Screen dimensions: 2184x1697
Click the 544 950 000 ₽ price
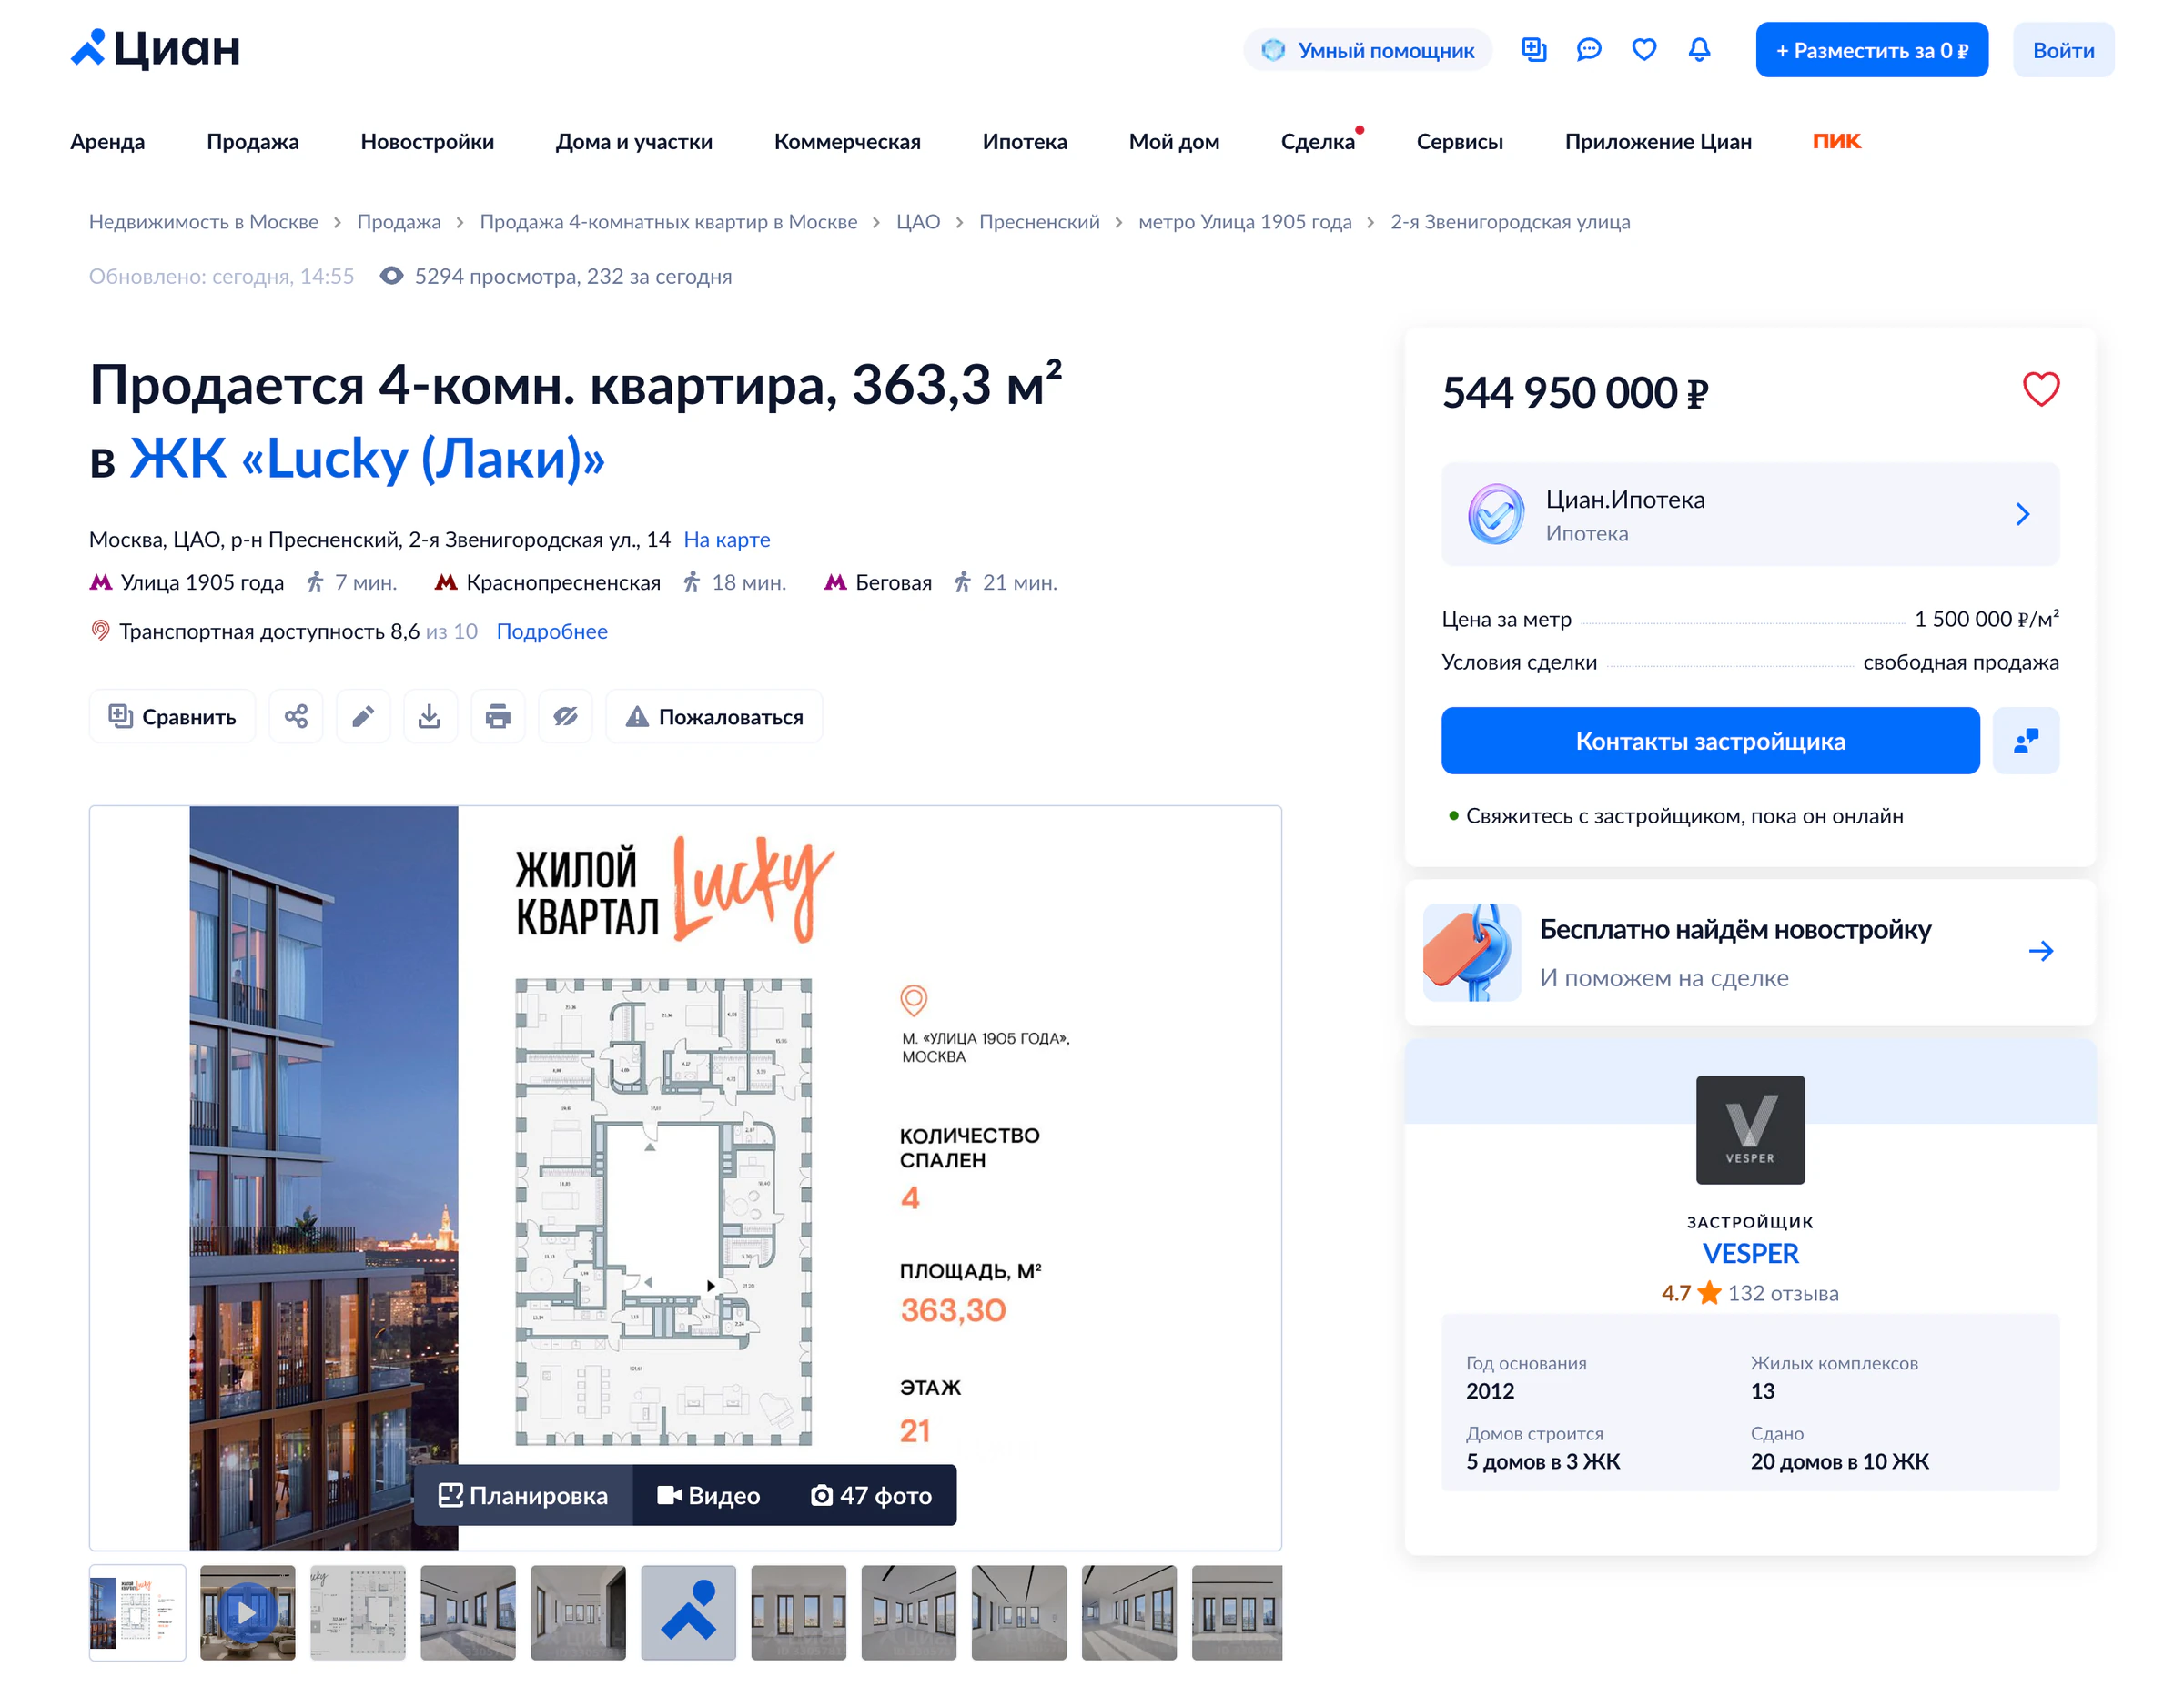click(1575, 392)
